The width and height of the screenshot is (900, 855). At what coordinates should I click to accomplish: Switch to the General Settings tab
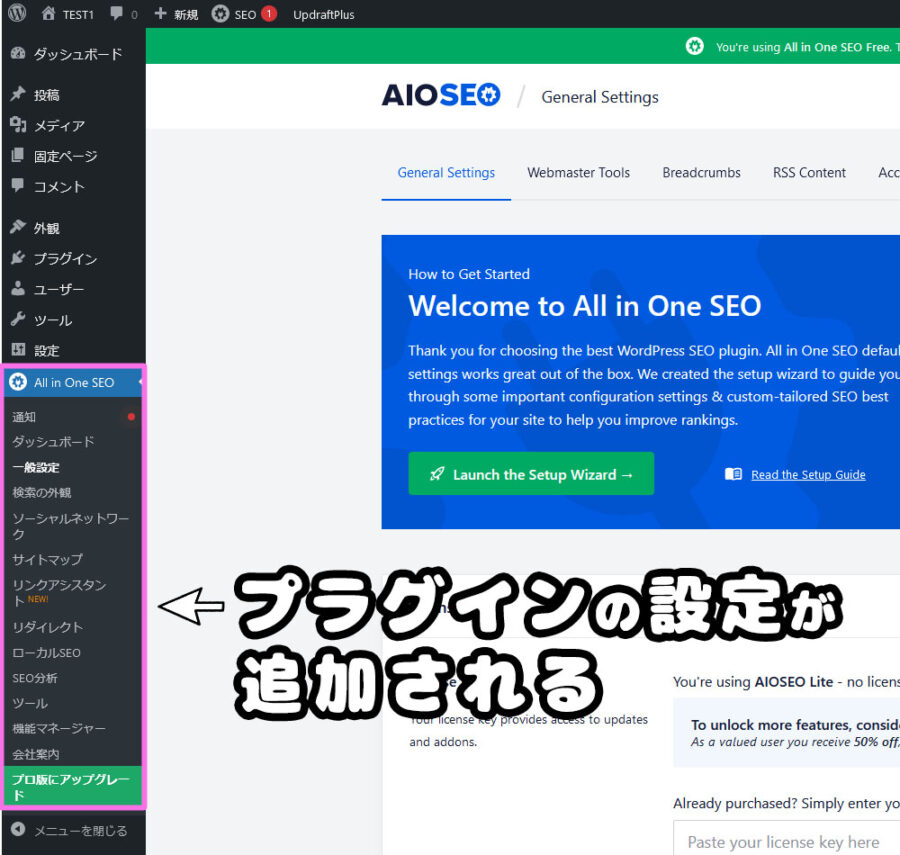click(x=446, y=173)
